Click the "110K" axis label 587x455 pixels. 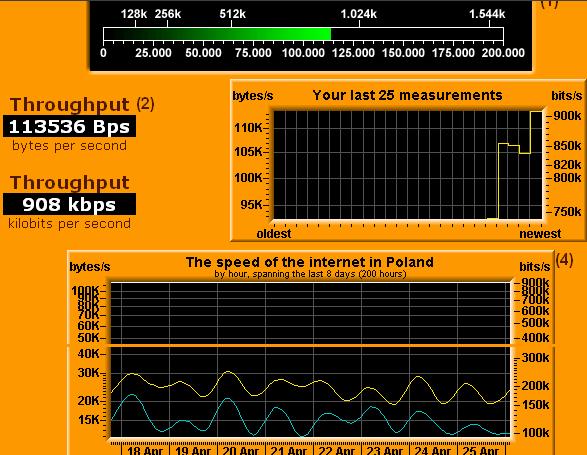click(248, 128)
